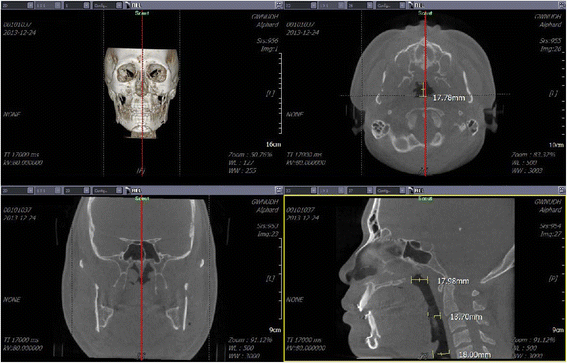567x363 pixels.
Task: Open the Config dropdown in the axial view toolbar
Action: (391, 5)
